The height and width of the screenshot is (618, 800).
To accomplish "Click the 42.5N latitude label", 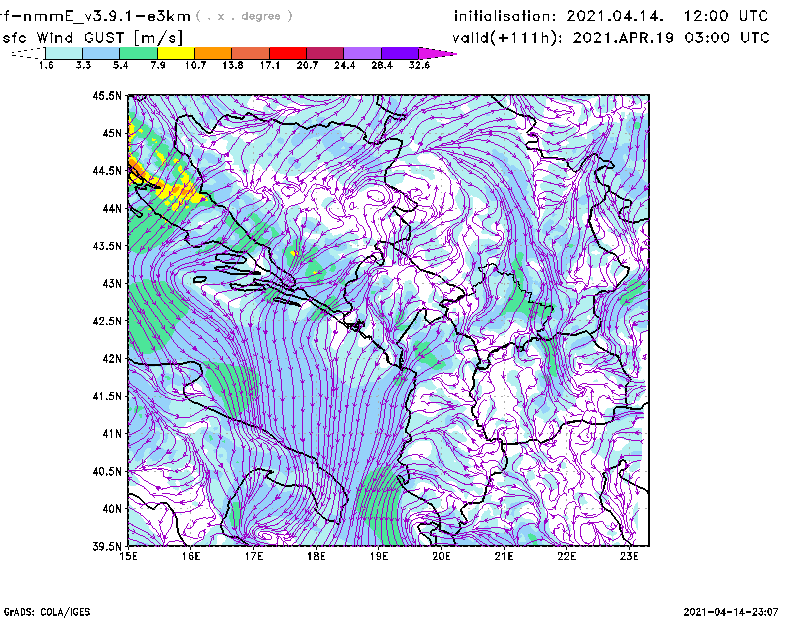I will 107,321.
